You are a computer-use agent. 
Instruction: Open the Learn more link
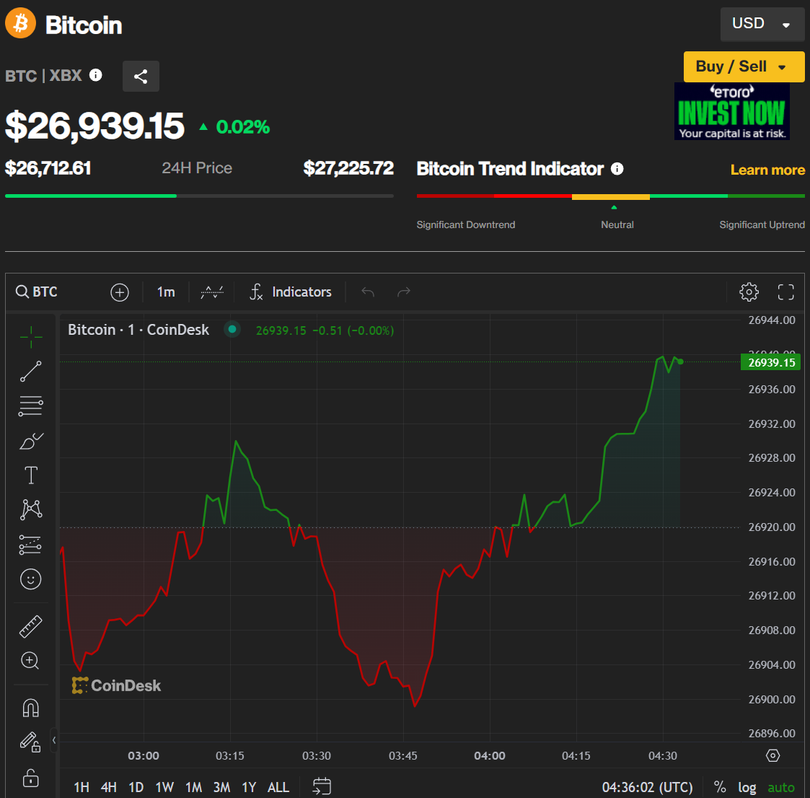767,170
